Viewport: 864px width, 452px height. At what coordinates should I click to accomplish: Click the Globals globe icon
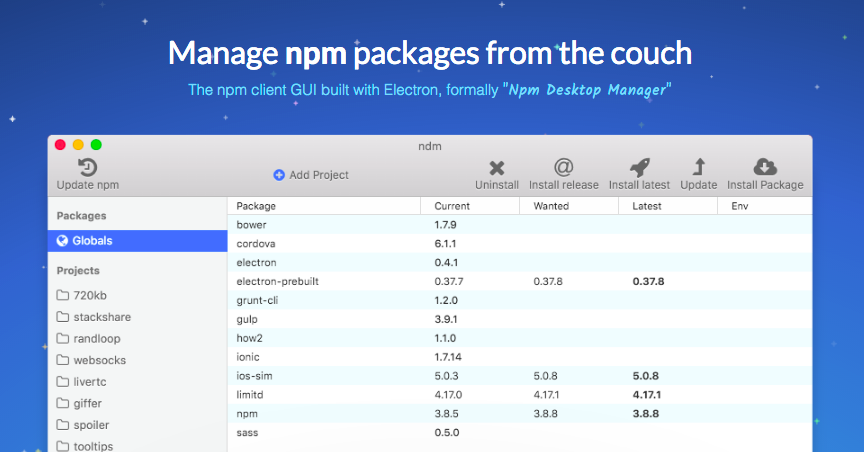[x=62, y=240]
